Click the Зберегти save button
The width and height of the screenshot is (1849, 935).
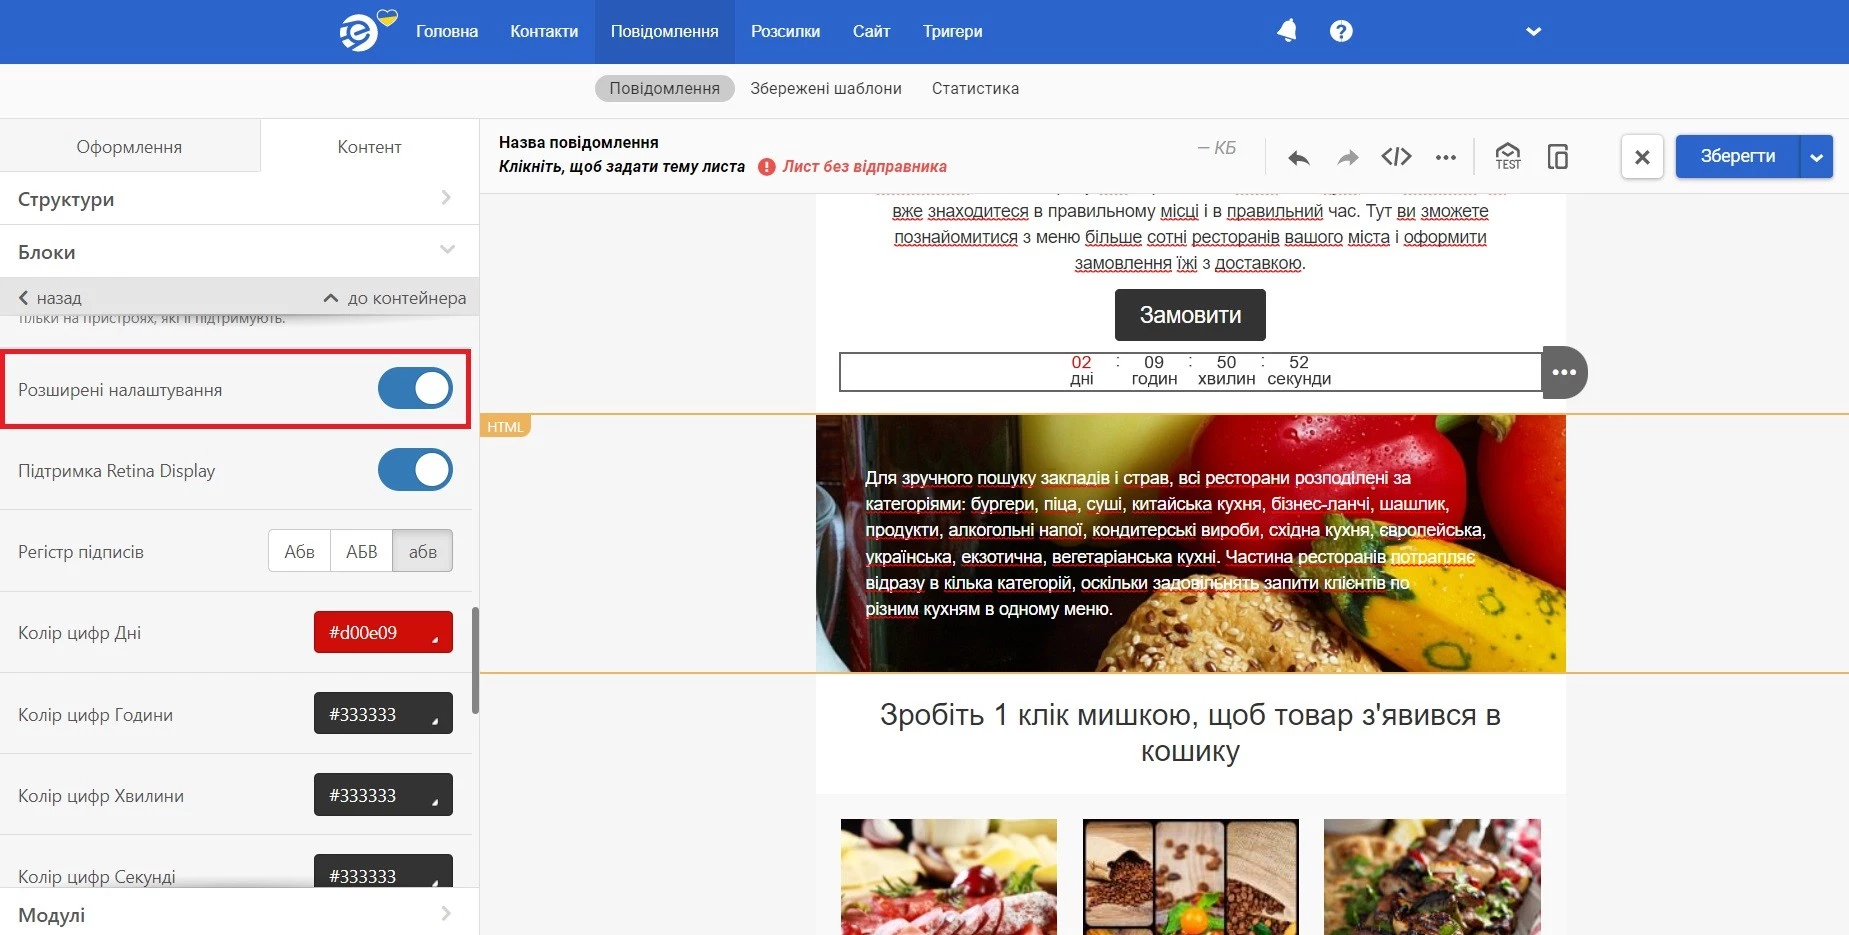pos(1738,156)
